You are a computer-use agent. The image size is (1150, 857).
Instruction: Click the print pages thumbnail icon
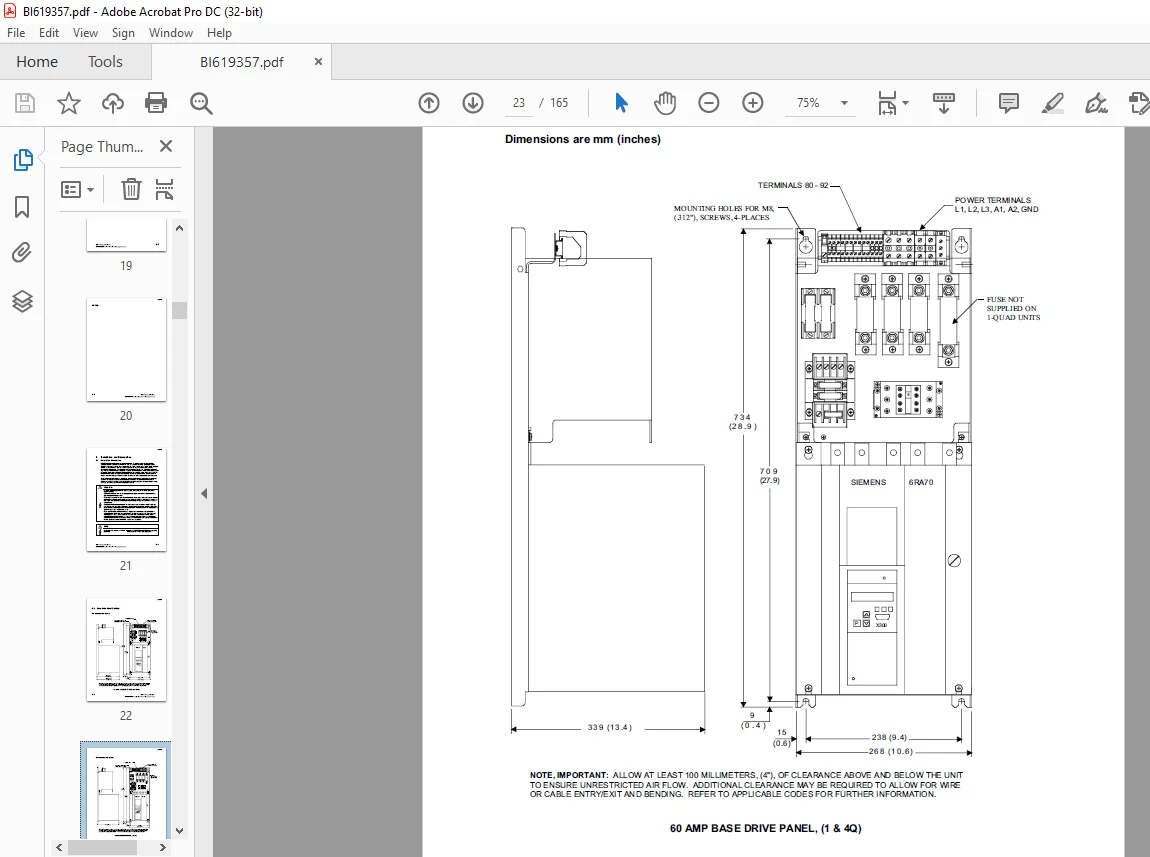[164, 189]
